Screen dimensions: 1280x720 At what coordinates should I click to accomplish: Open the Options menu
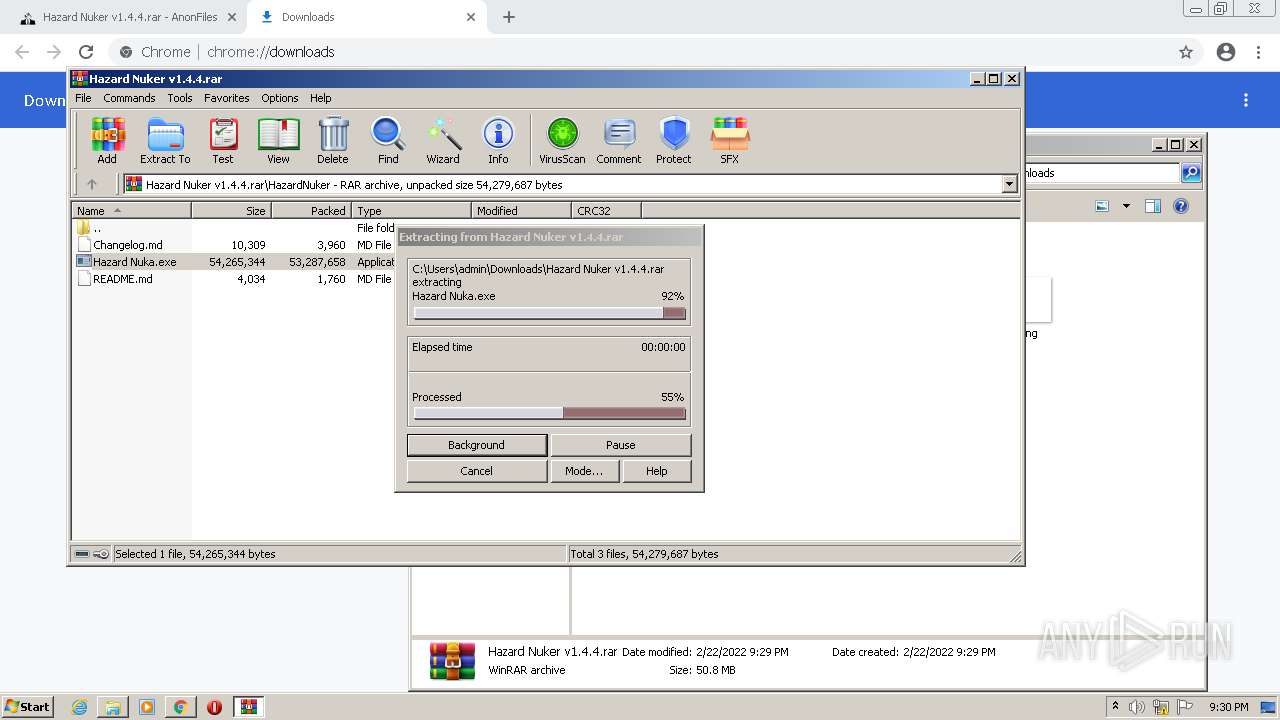(x=280, y=98)
